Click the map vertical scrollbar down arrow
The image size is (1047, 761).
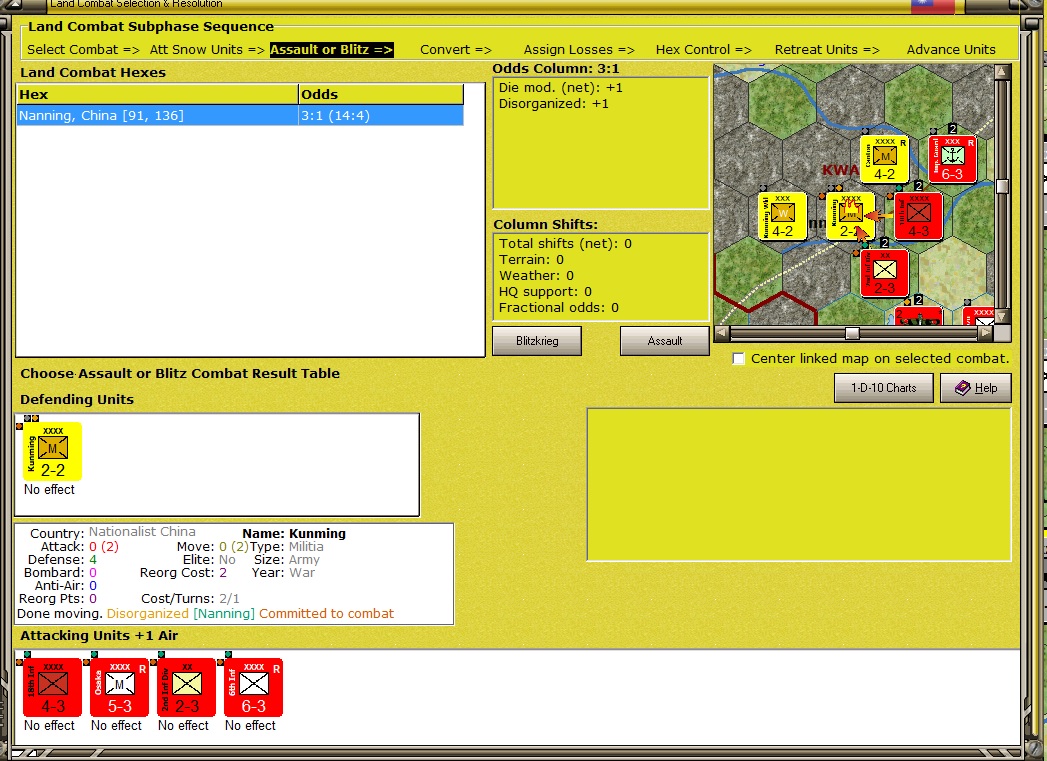1002,316
